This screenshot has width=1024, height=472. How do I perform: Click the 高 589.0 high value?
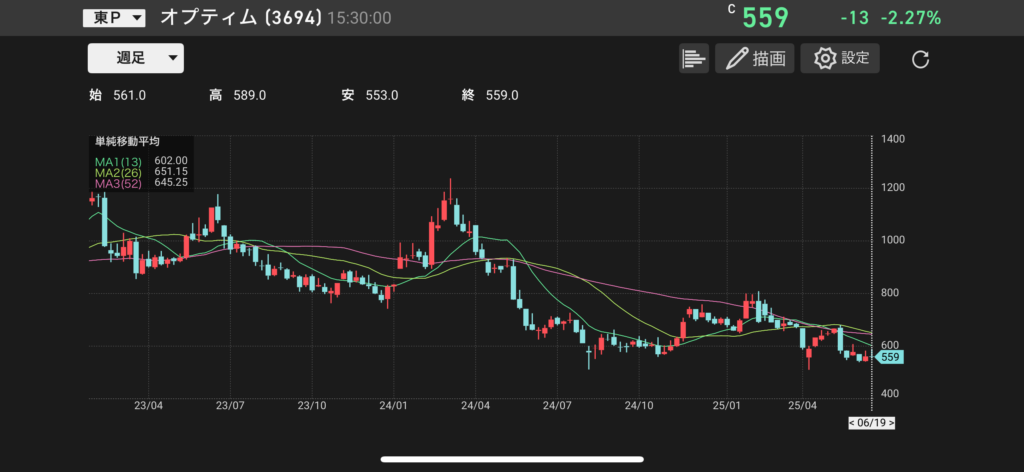(x=238, y=95)
